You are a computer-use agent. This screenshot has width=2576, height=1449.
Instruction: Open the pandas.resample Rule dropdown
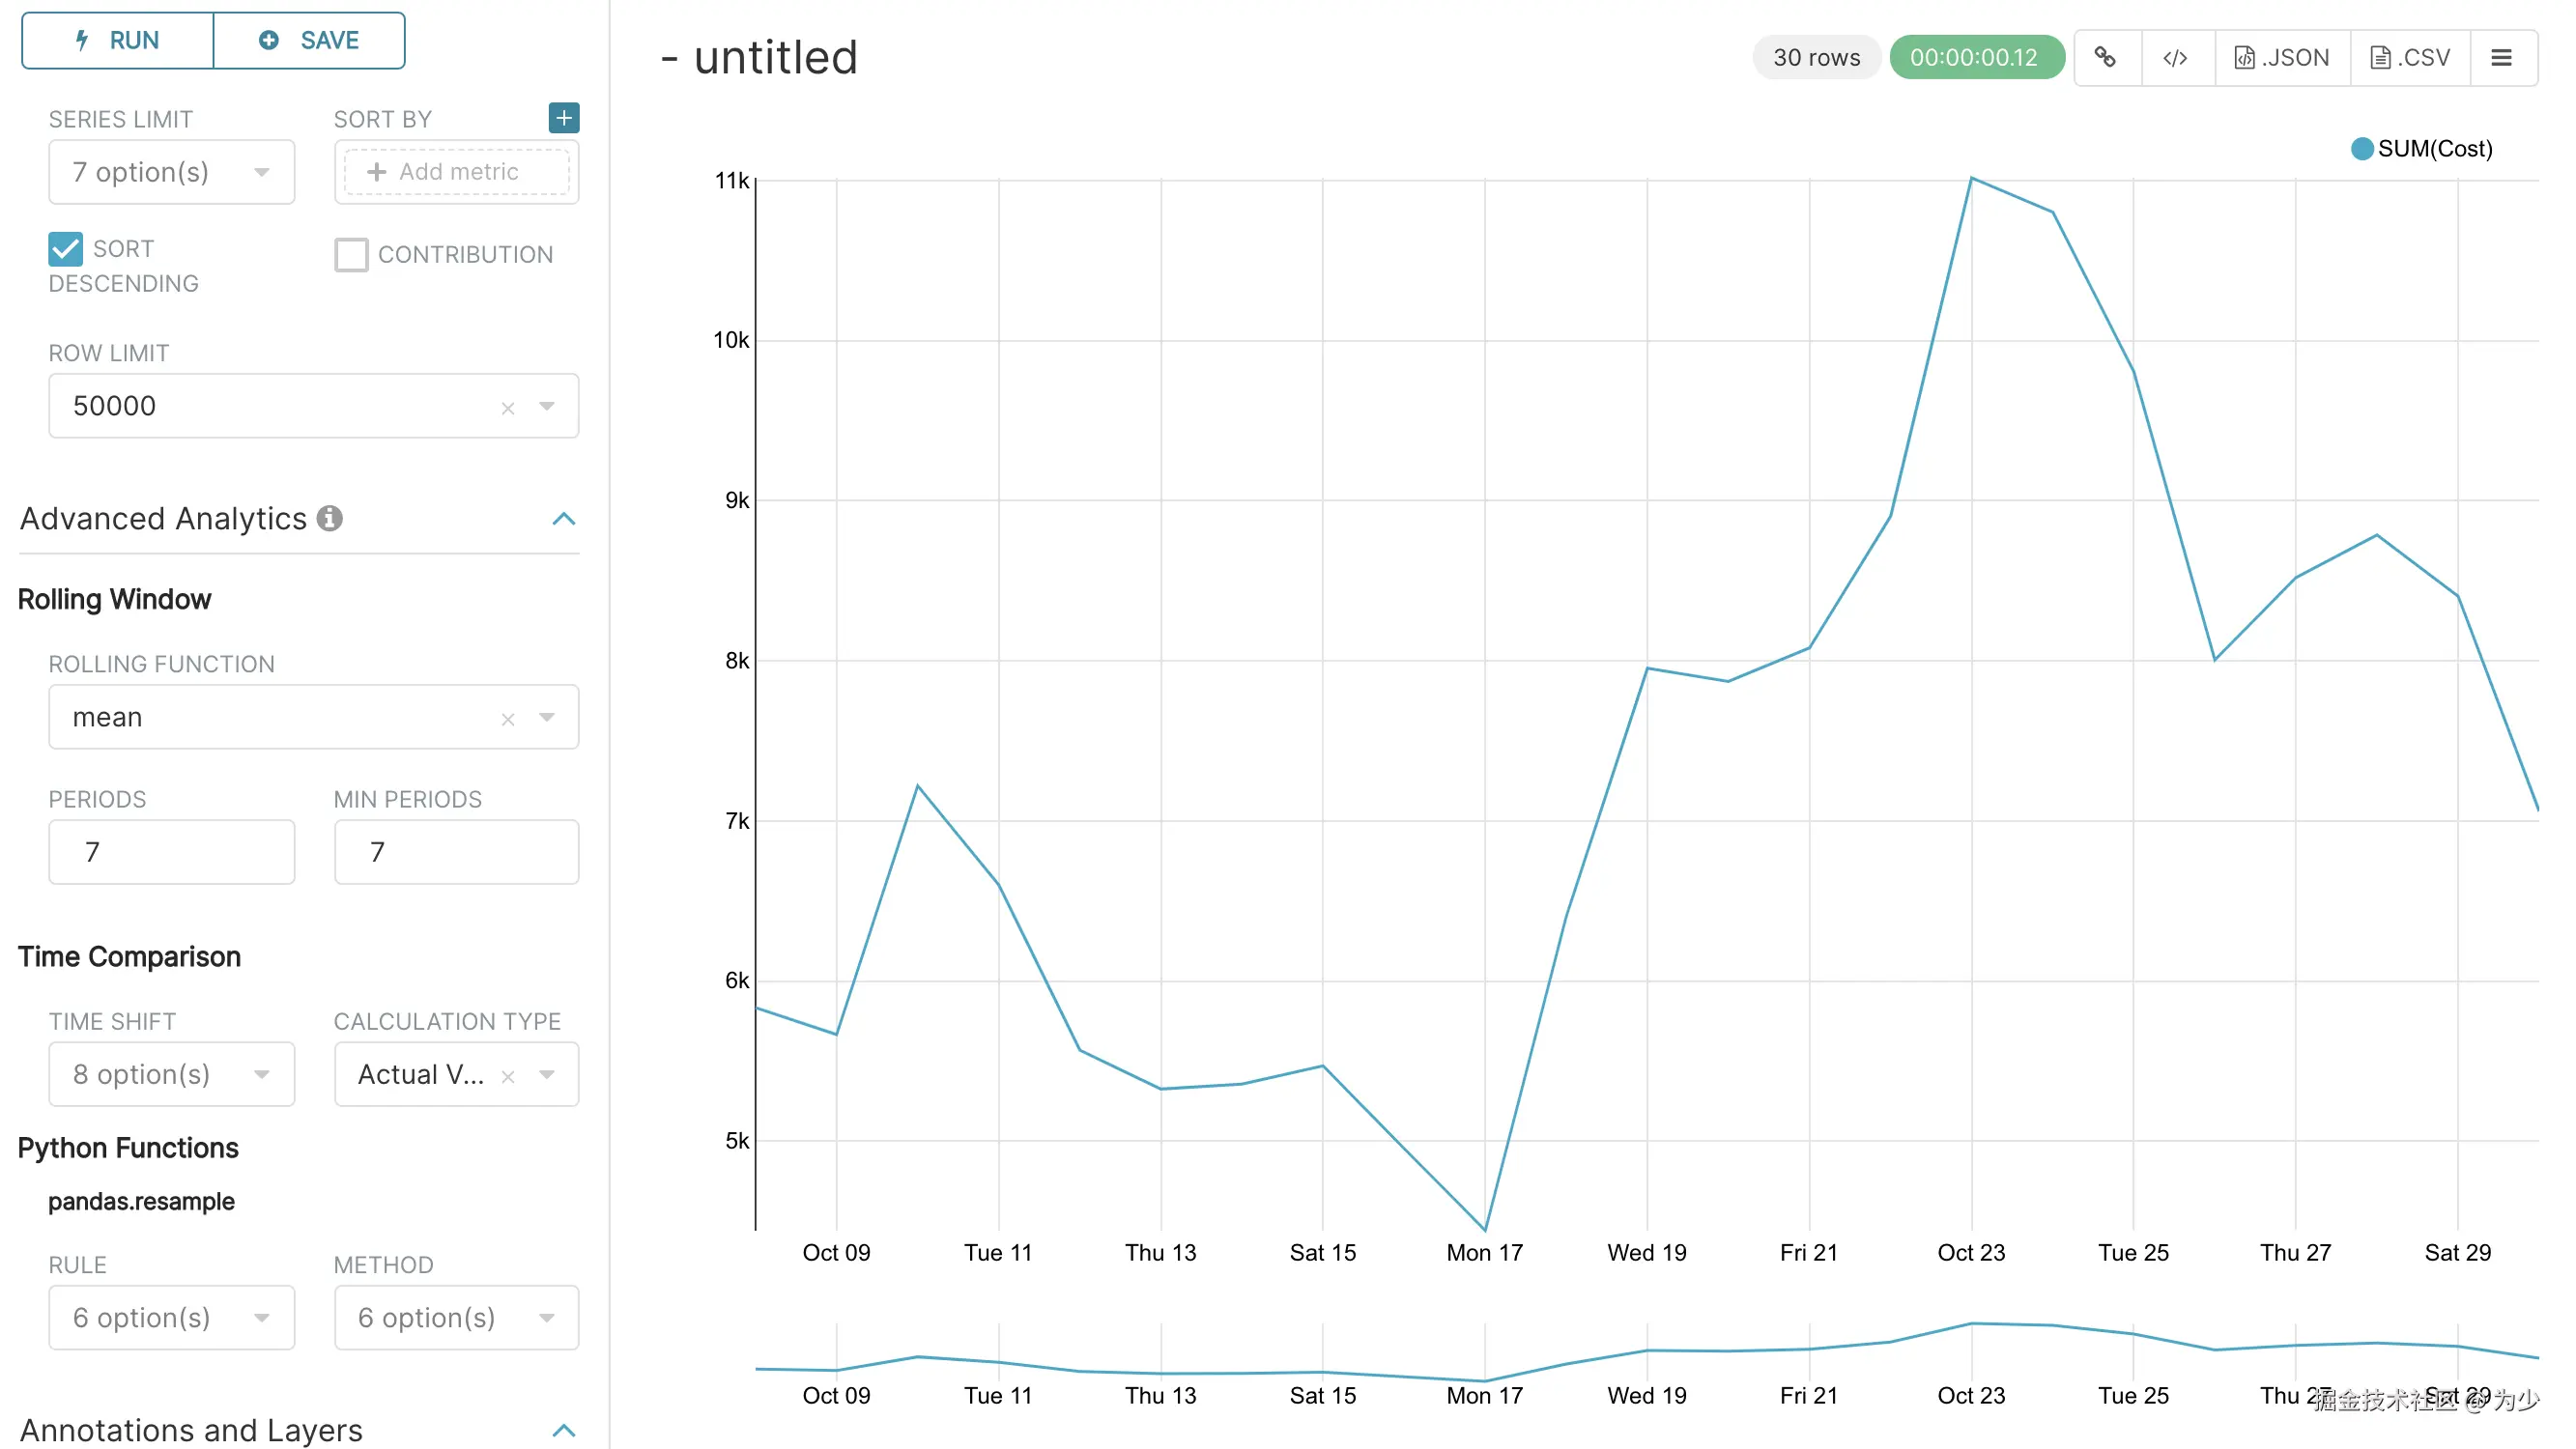[x=171, y=1317]
